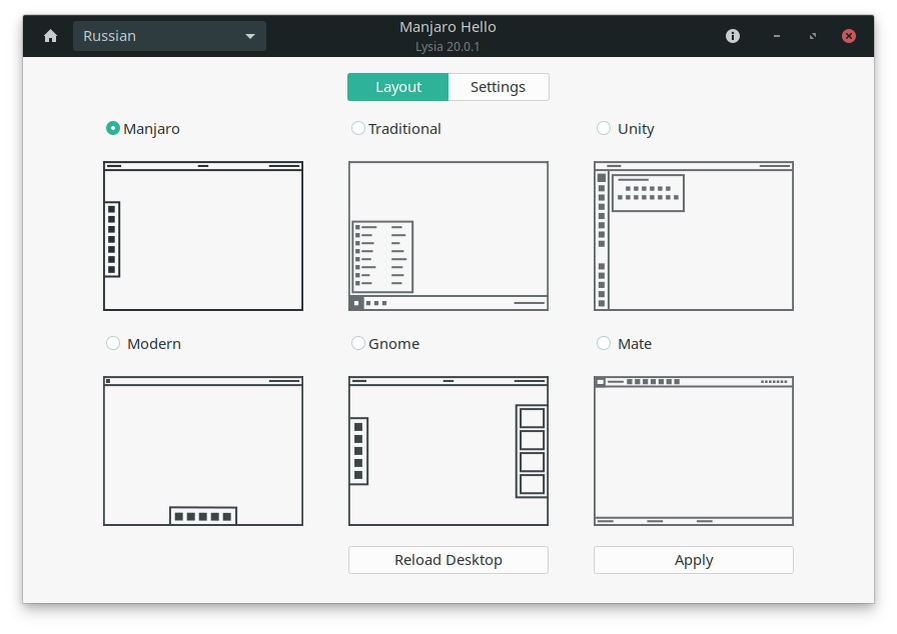This screenshot has height=634, width=897.
Task: Click the Manjaro layout preview image
Action: 203,236
